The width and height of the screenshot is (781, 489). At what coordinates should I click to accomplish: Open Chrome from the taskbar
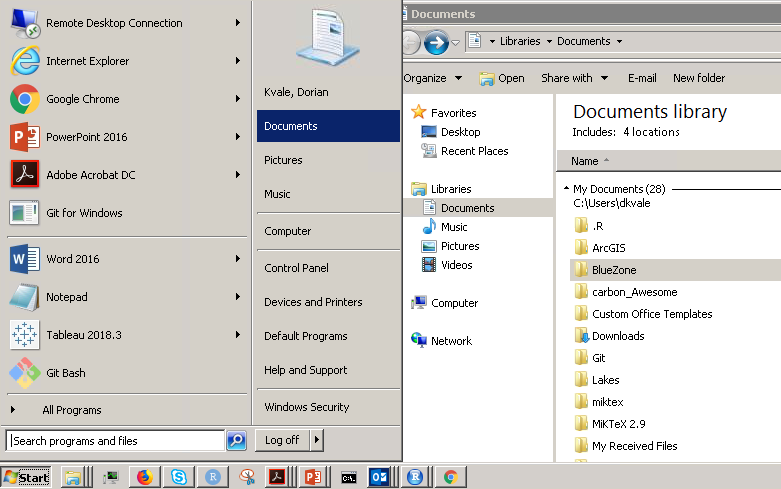(x=451, y=477)
